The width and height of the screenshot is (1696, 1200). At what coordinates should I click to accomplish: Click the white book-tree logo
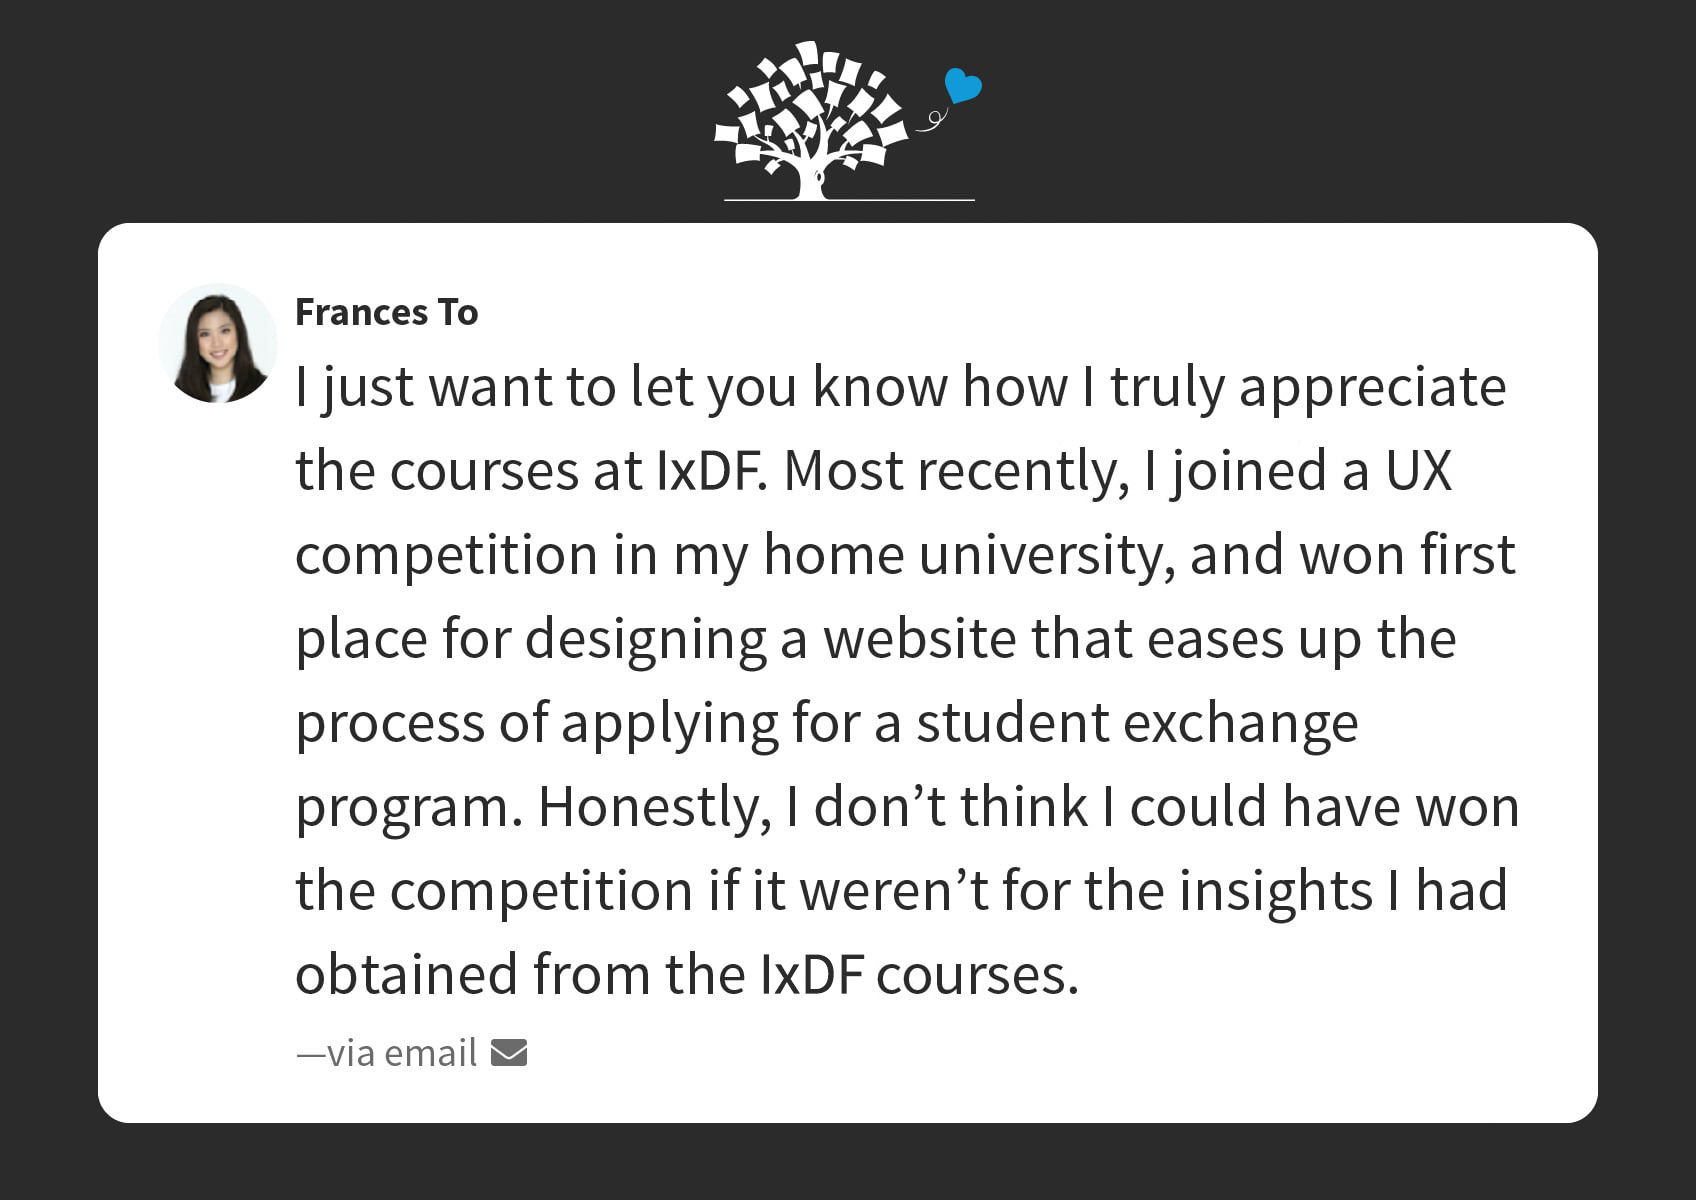click(x=811, y=120)
